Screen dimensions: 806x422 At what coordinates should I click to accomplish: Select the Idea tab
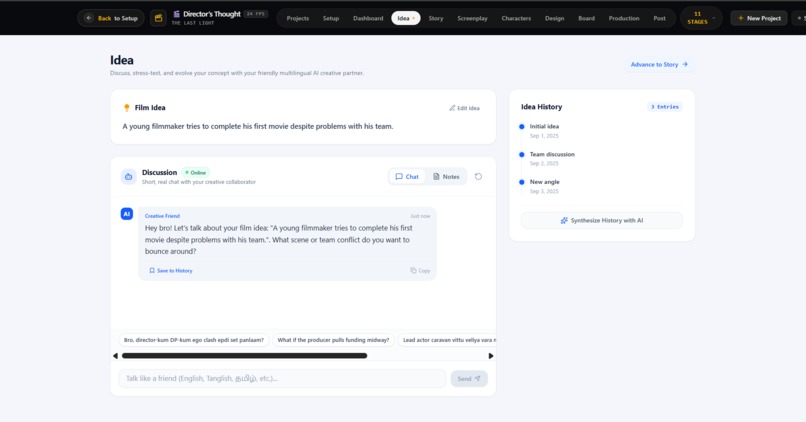coord(406,18)
